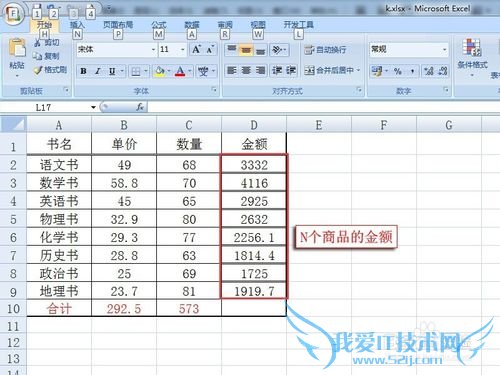Click the Select All corner button
The image size is (500, 375).
click(x=13, y=125)
